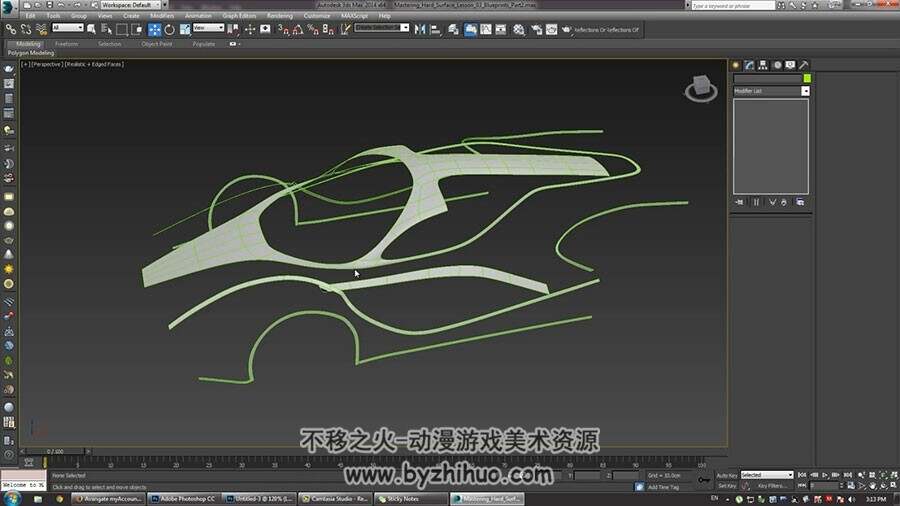Open the Tools menu
This screenshot has width=900, height=506.
[x=53, y=16]
